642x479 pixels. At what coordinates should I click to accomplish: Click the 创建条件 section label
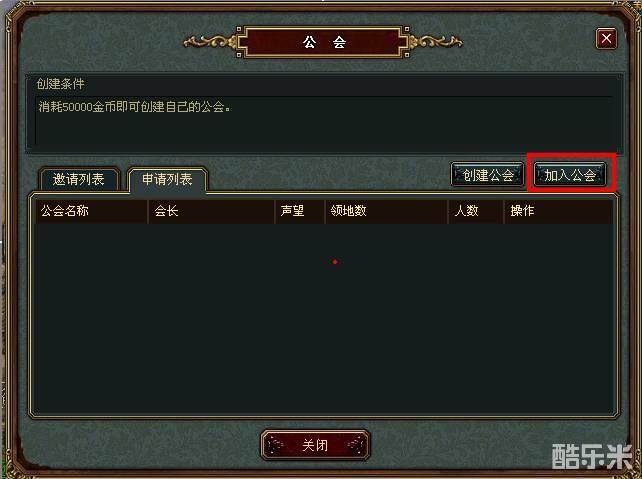60,84
